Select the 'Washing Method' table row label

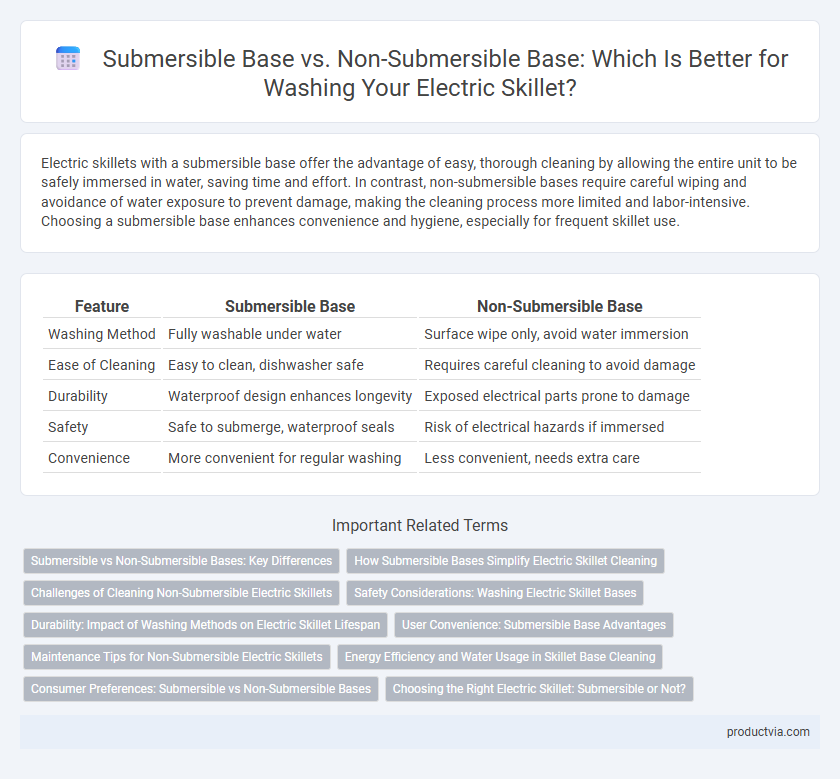(102, 334)
